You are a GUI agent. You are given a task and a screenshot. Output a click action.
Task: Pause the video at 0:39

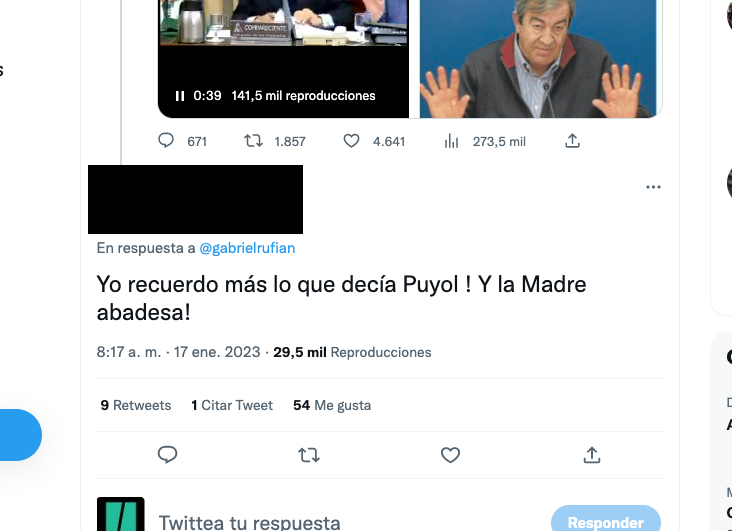(180, 96)
